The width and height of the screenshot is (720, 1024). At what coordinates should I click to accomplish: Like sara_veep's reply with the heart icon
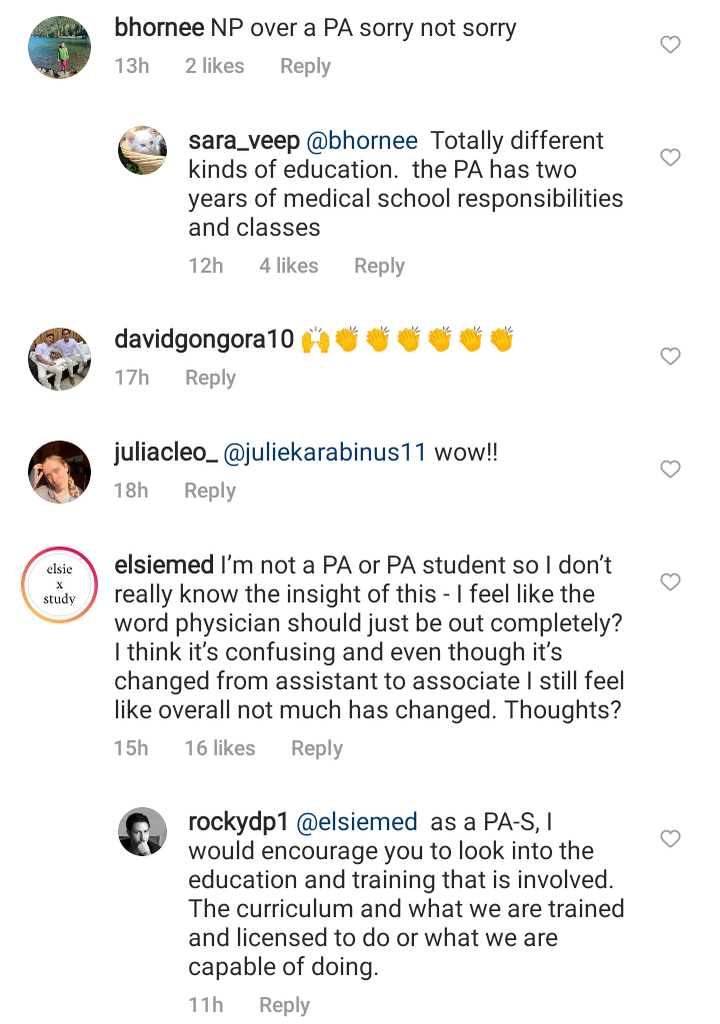pos(671,157)
